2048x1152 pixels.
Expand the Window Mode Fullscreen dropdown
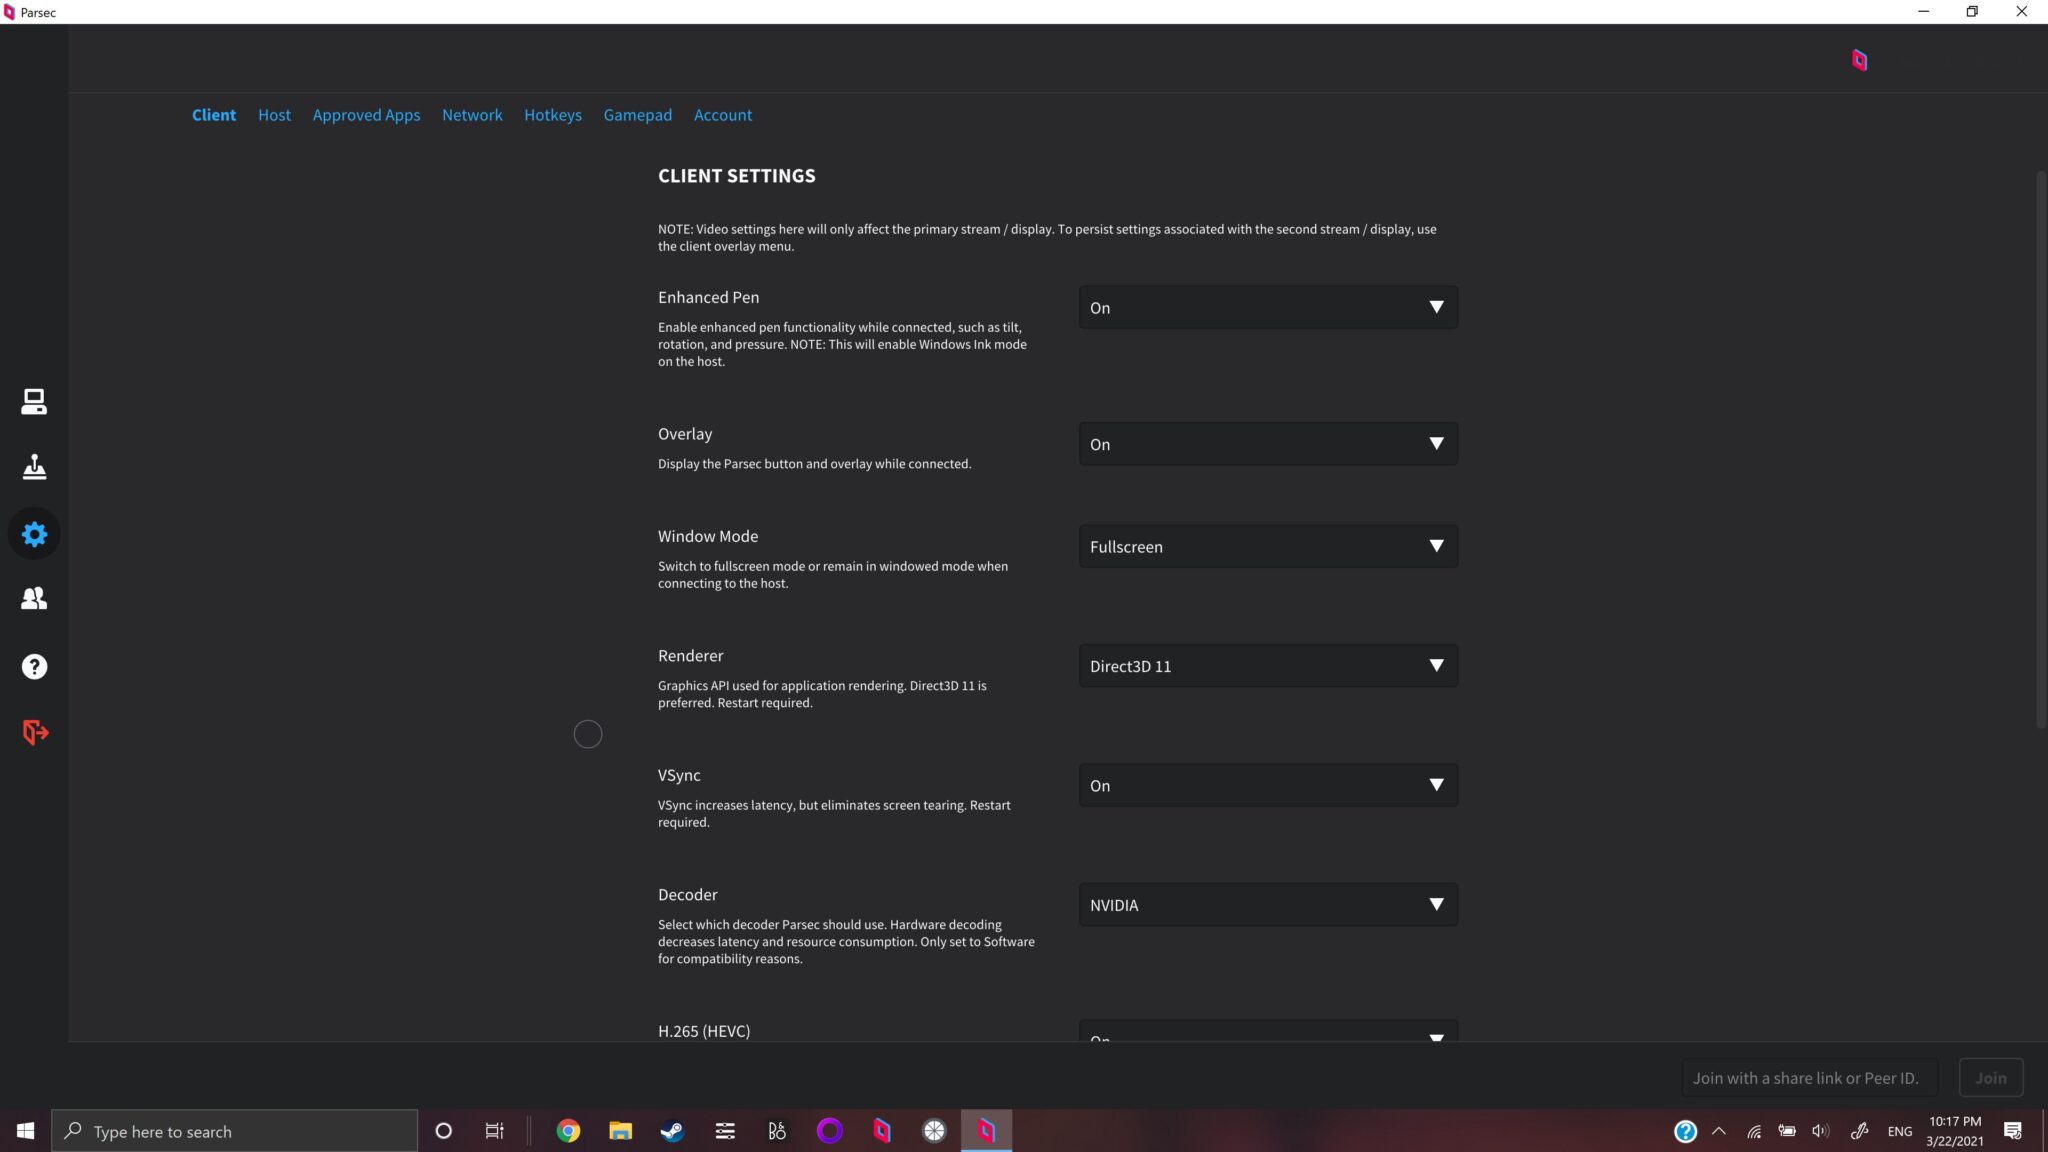click(x=1267, y=546)
